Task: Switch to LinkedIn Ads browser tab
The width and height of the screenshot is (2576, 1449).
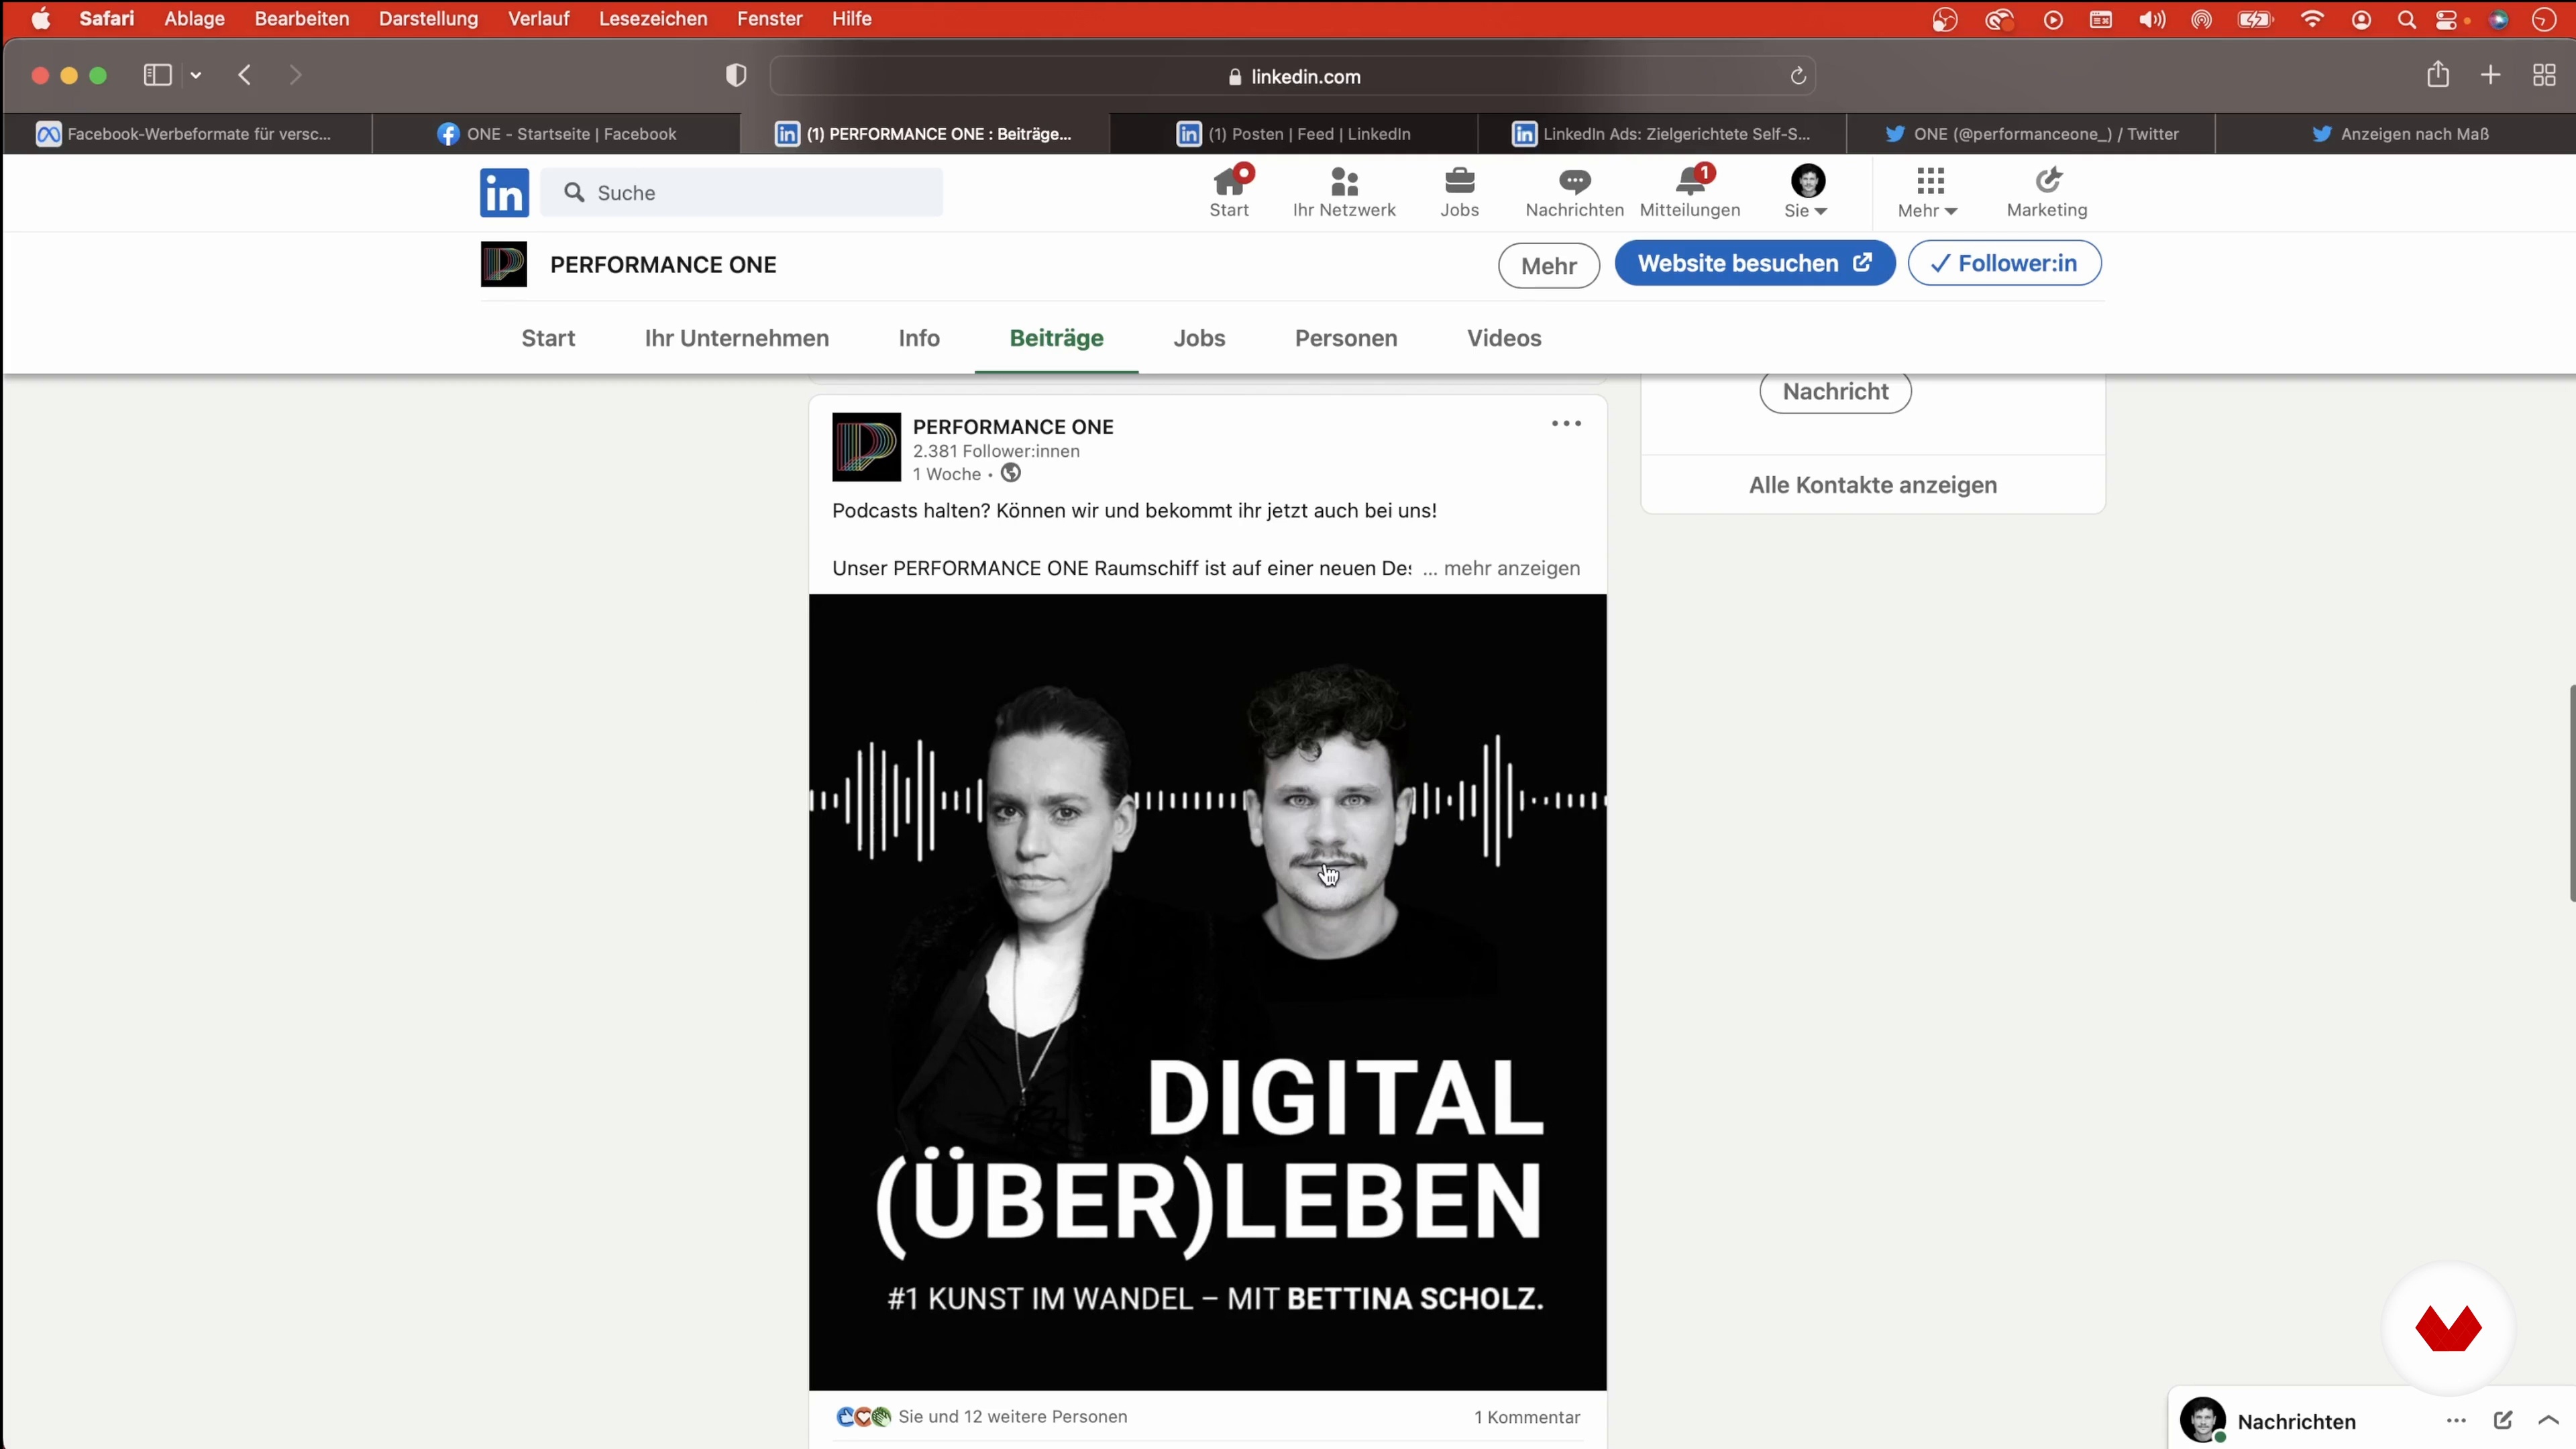Action: pos(1662,134)
